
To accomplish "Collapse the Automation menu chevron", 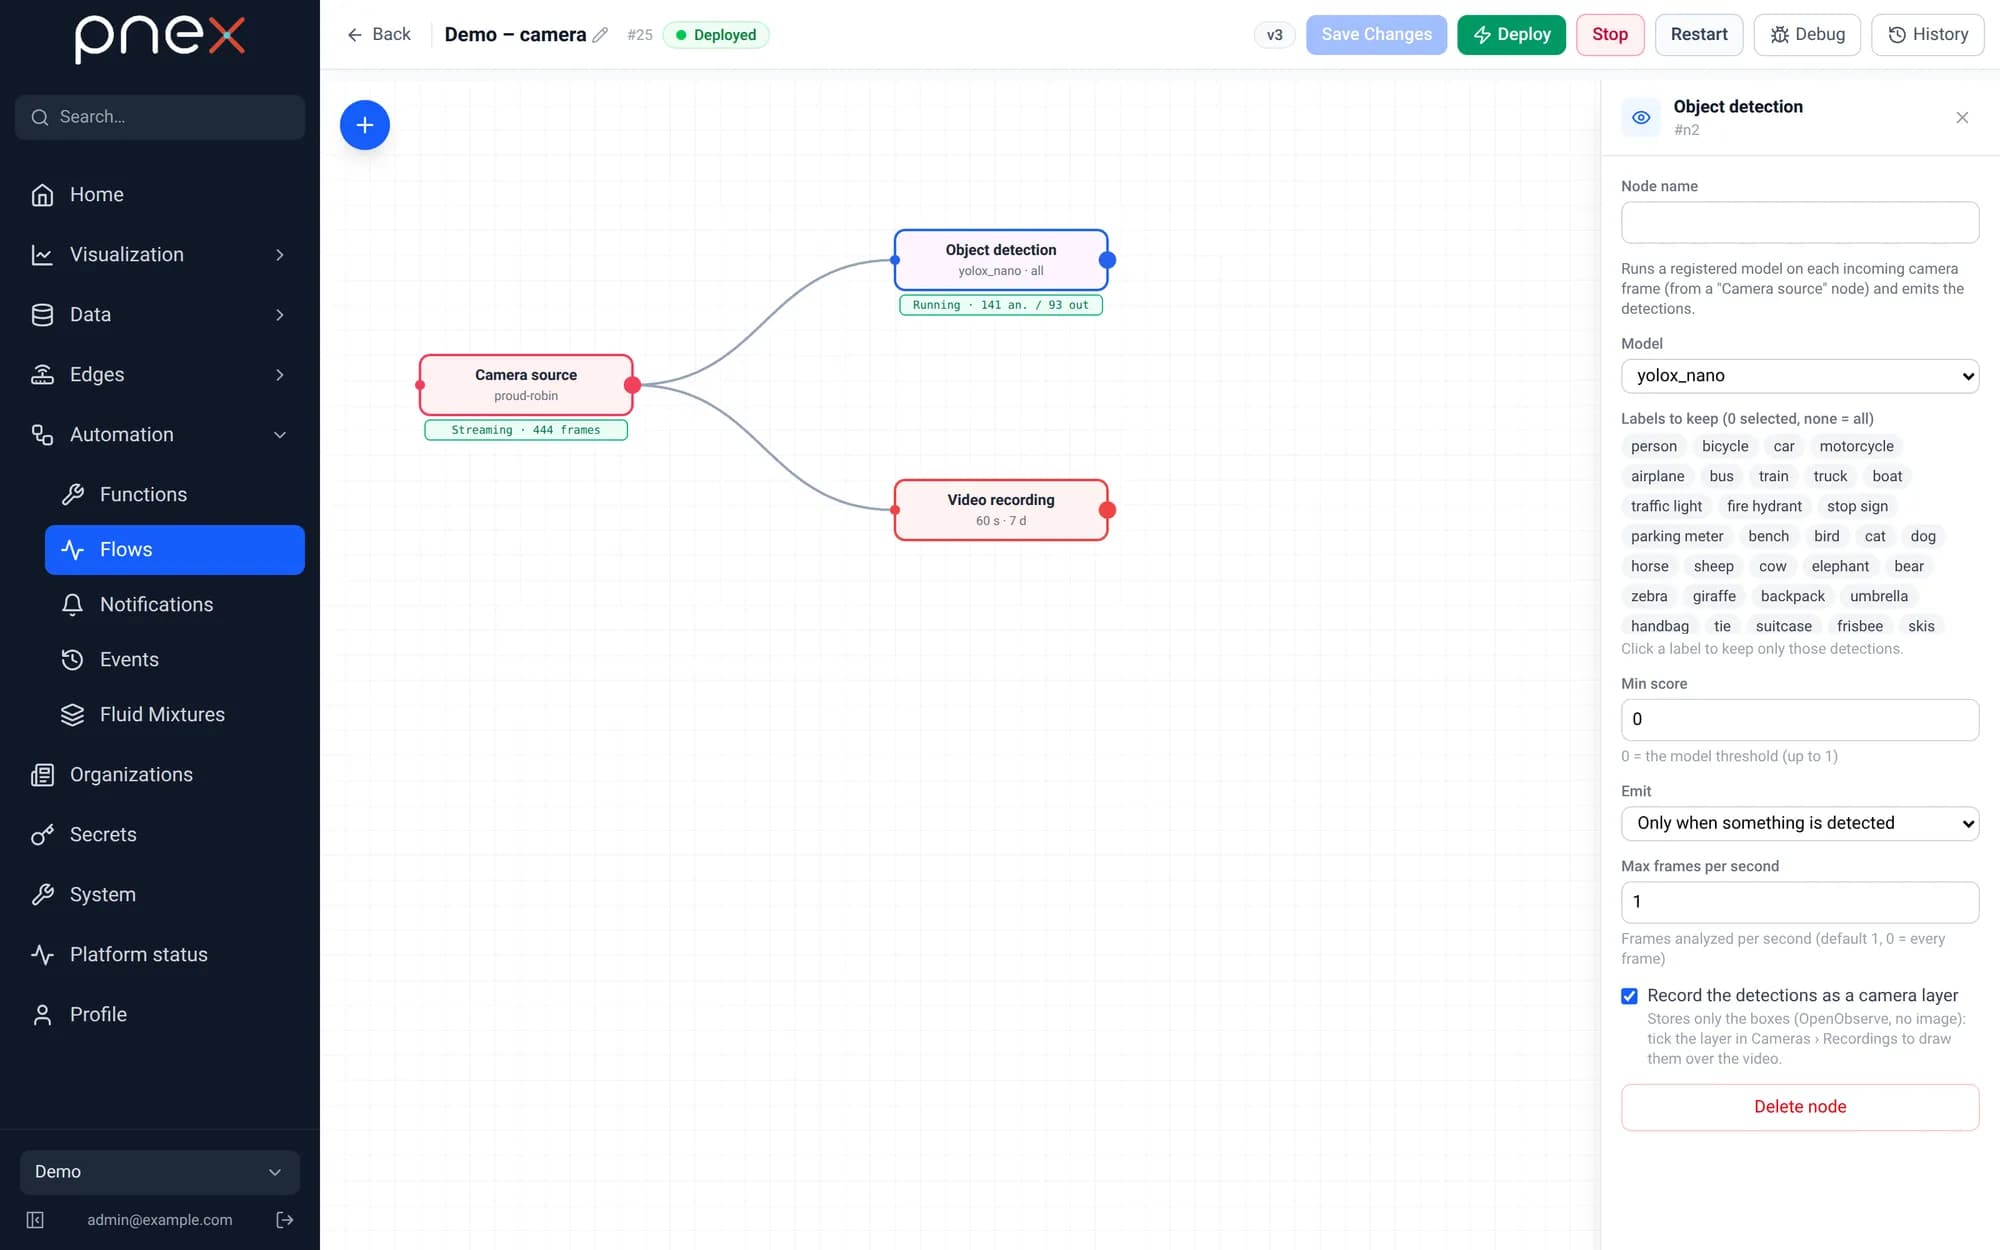I will click(280, 435).
